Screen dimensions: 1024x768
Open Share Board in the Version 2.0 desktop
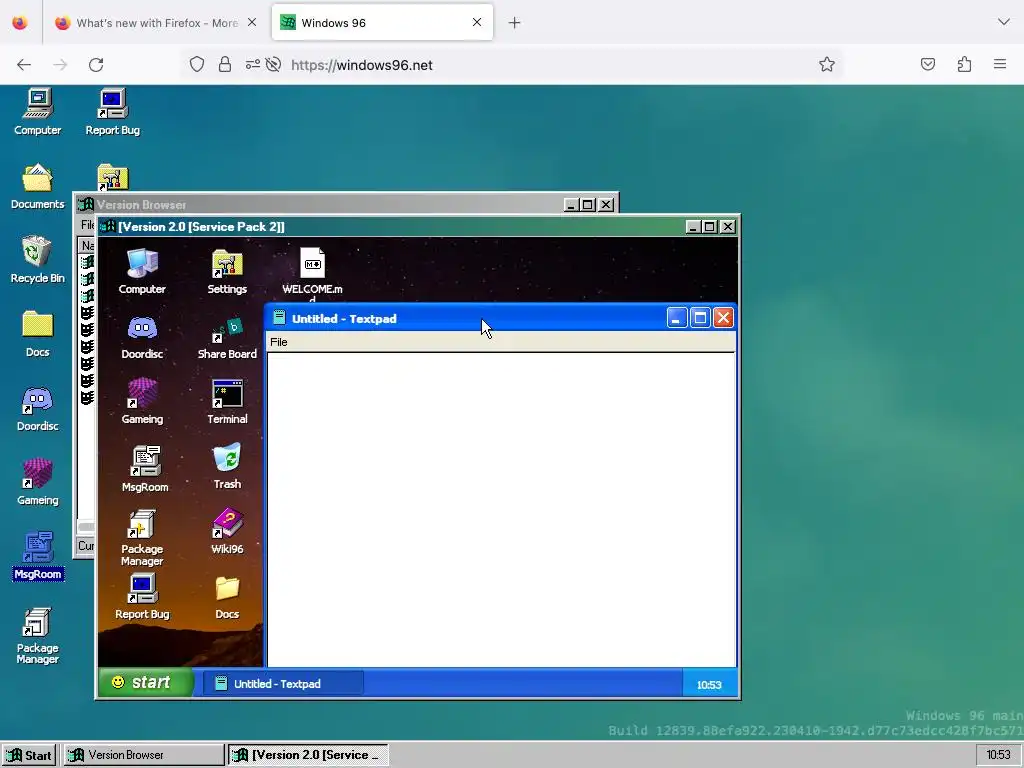point(227,337)
